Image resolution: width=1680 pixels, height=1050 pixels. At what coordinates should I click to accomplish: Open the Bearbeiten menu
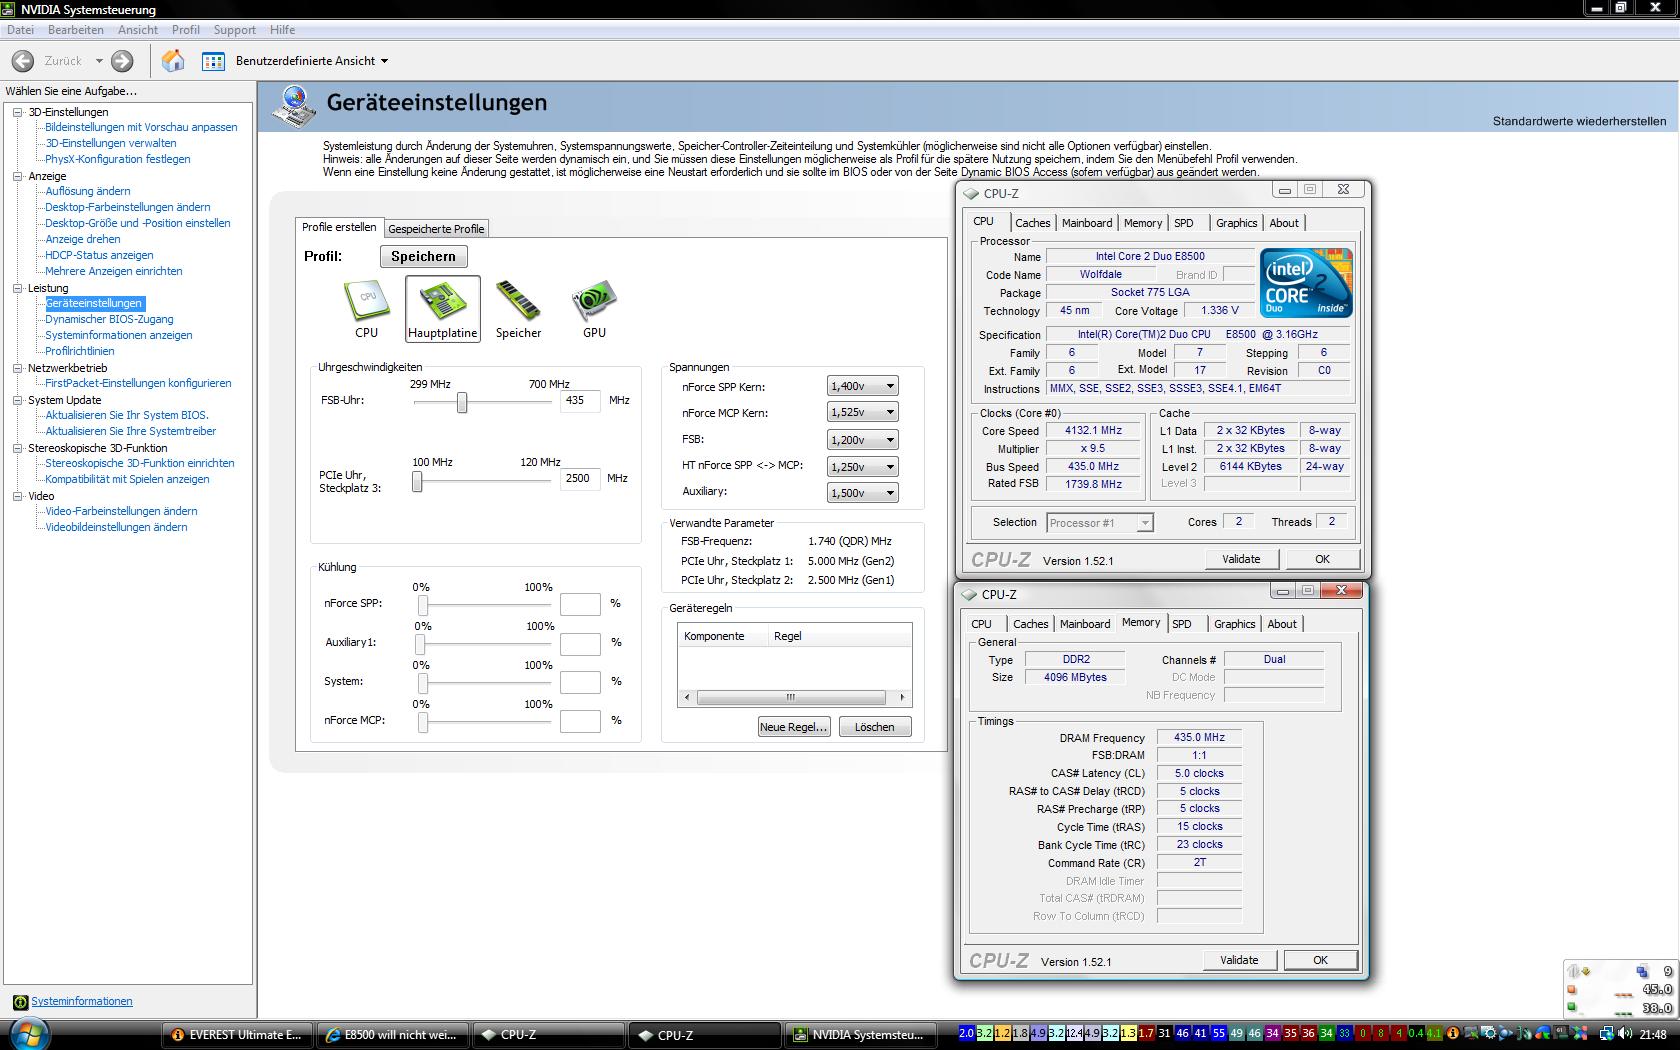[x=76, y=30]
